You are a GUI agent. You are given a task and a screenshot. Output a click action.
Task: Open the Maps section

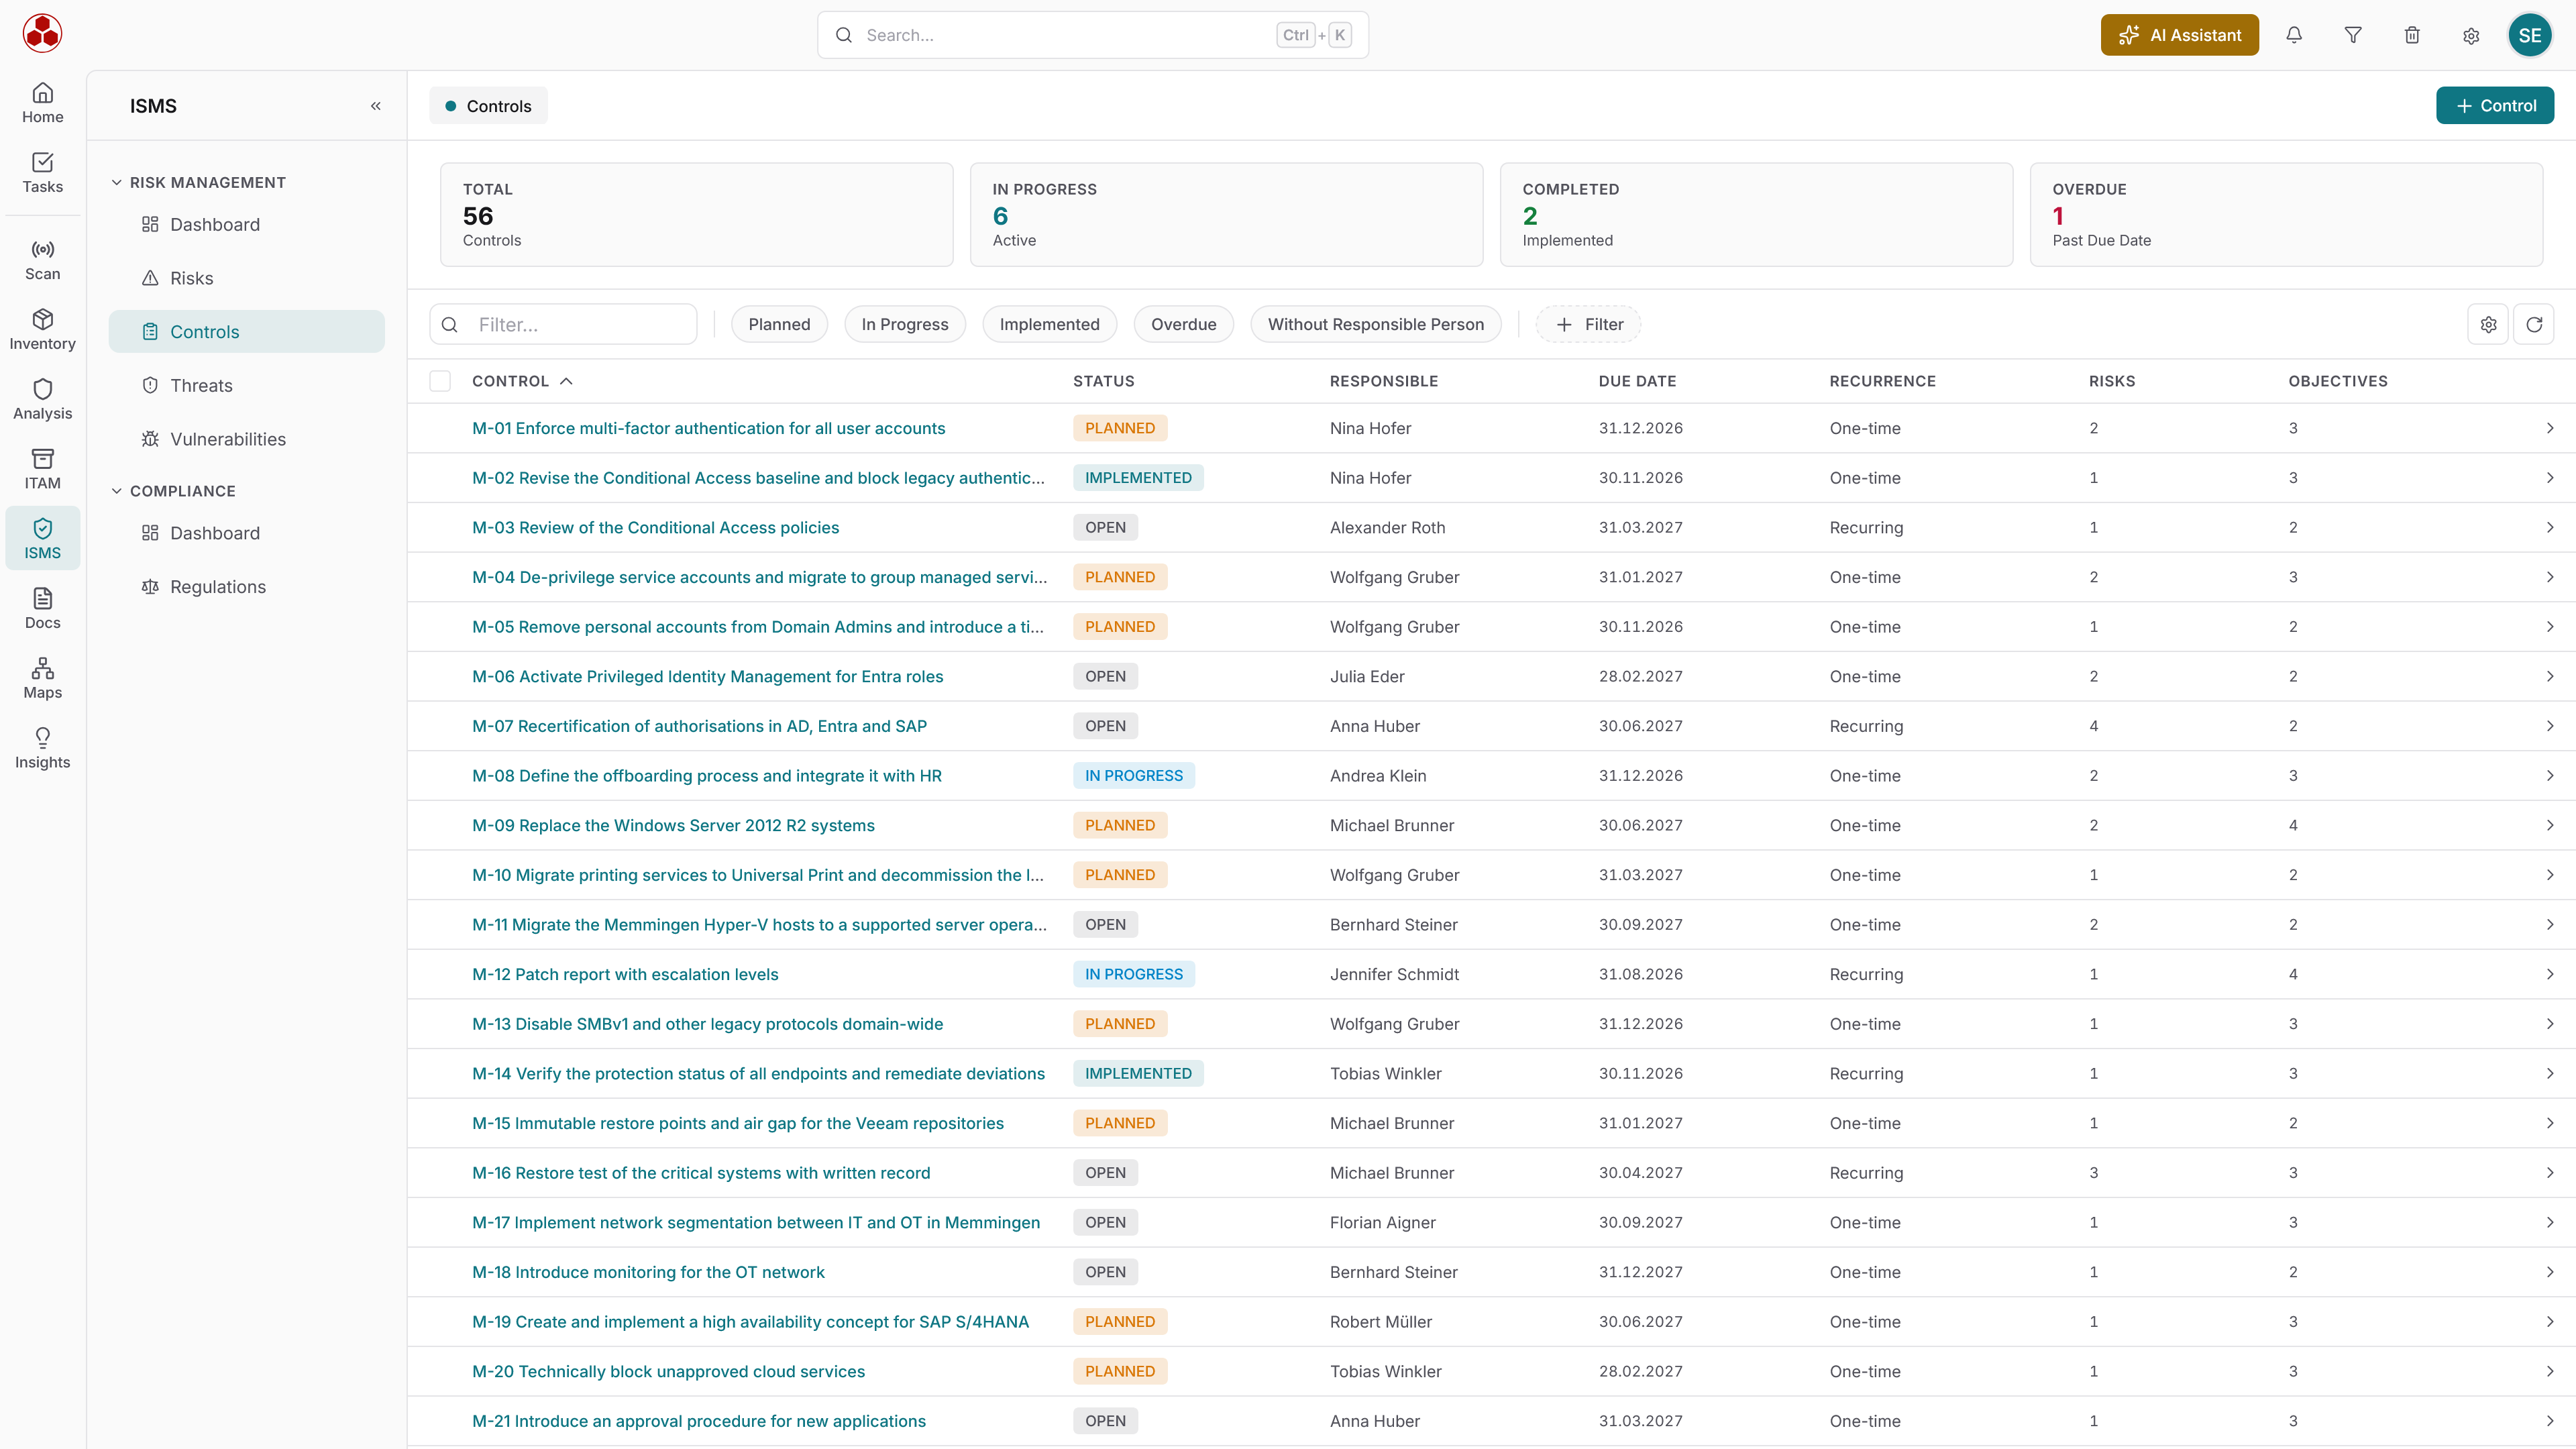click(42, 678)
